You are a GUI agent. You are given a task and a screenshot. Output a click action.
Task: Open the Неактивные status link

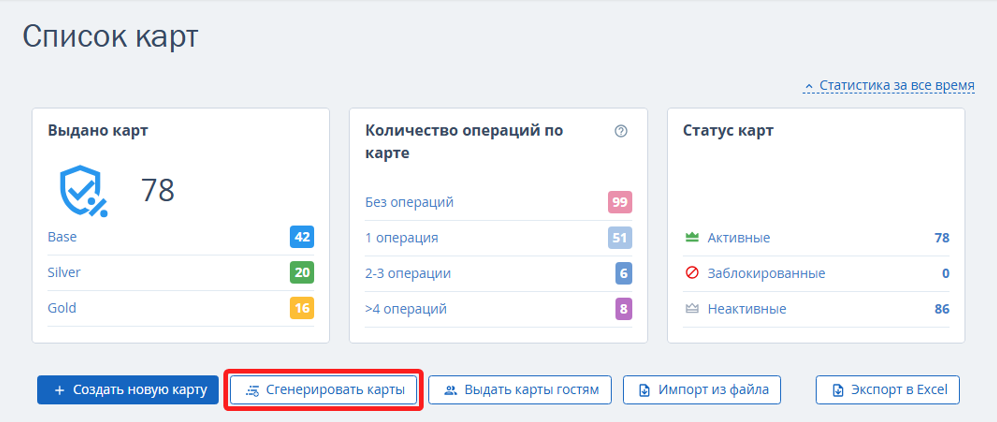[x=747, y=309]
